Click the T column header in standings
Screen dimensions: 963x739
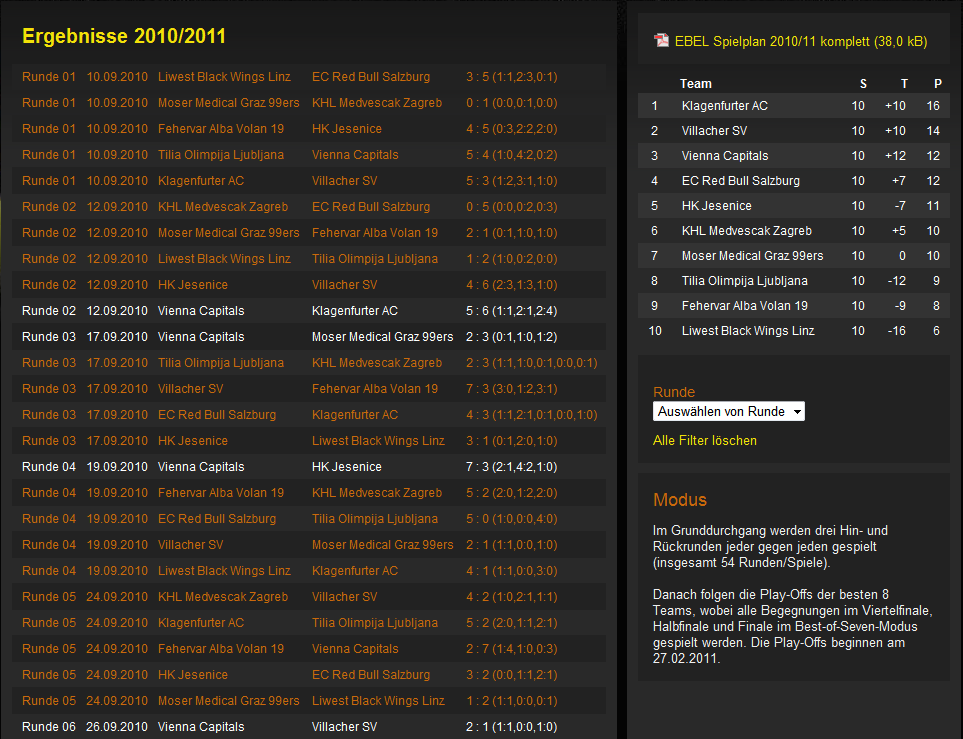pyautogui.click(x=903, y=84)
